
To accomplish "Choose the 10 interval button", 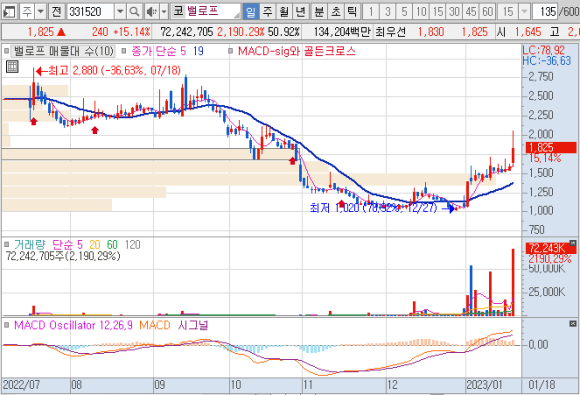I will point(421,12).
